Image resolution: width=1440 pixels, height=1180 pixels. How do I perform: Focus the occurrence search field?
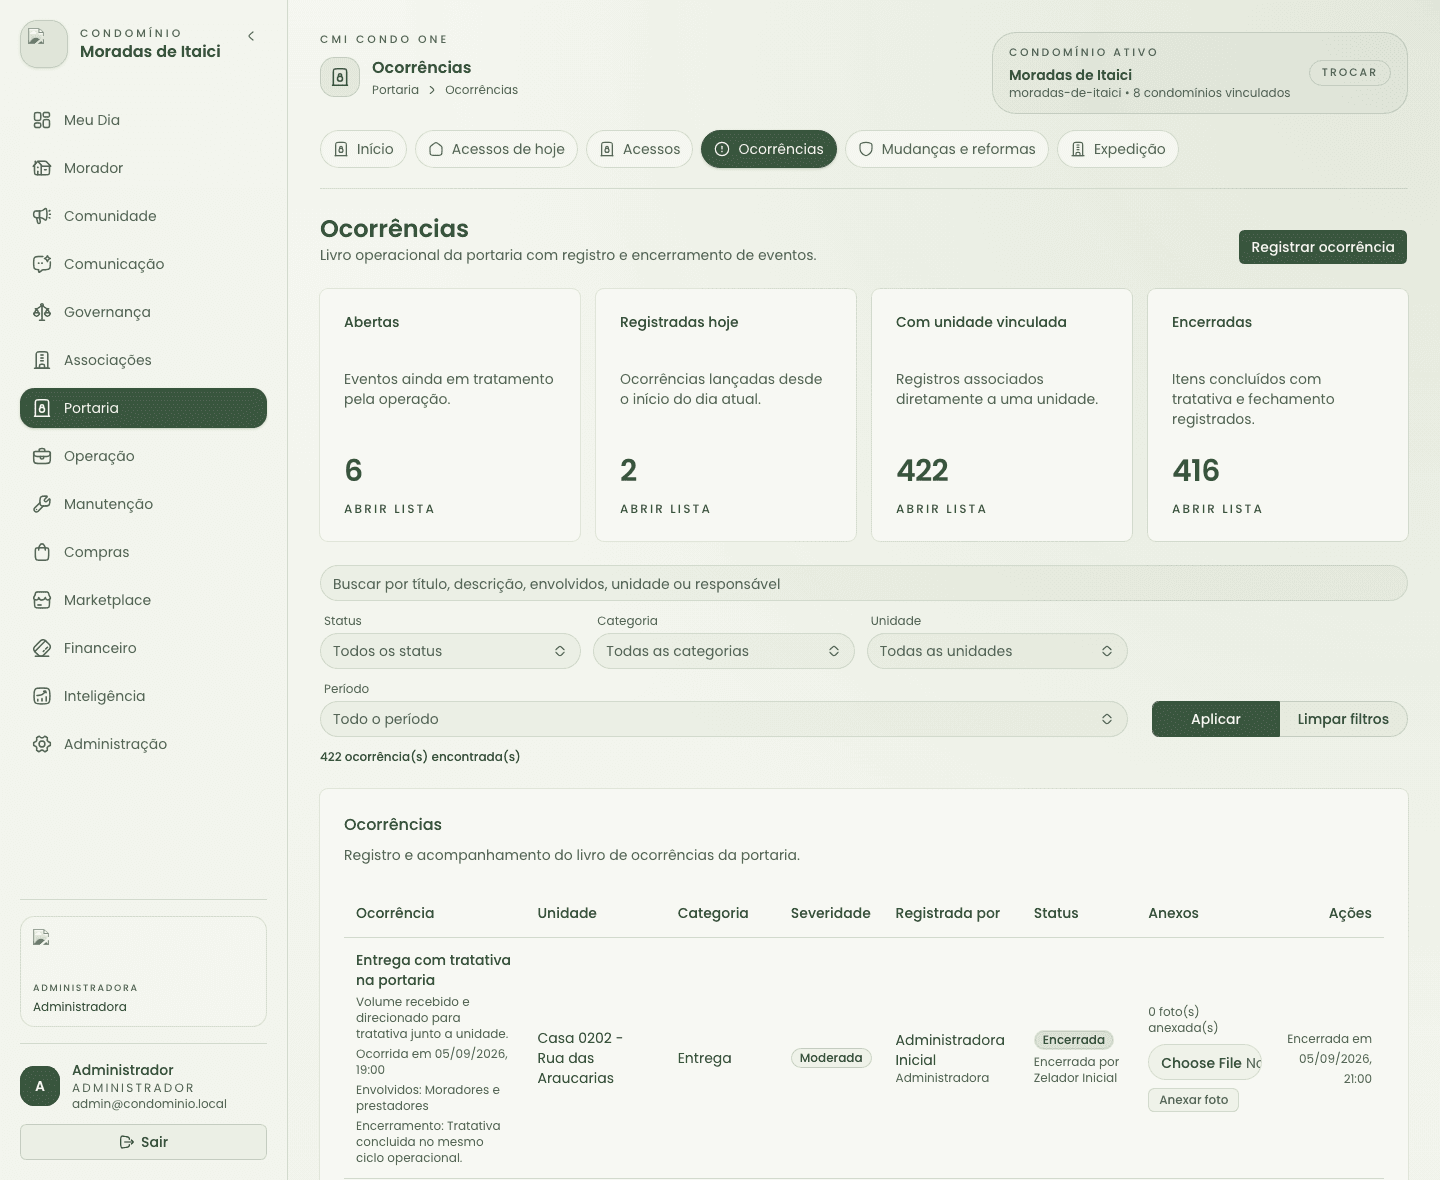coord(863,584)
